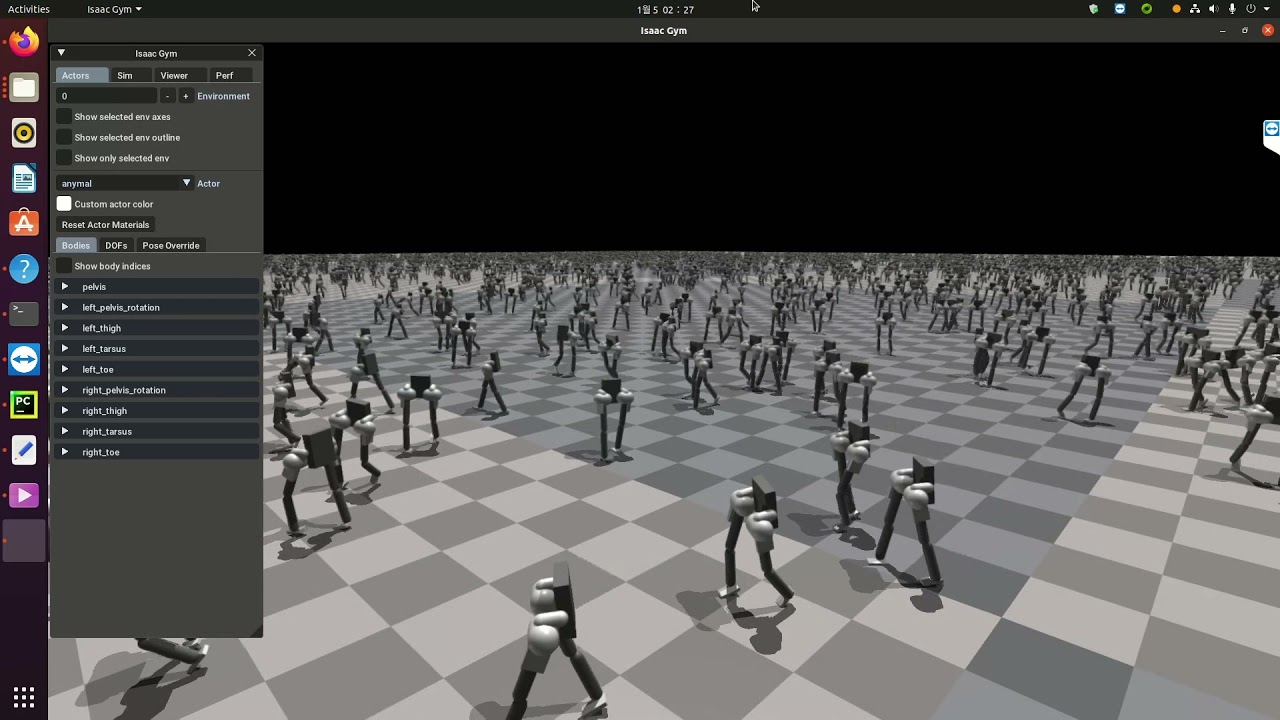The width and height of the screenshot is (1280, 720).
Task: Select the Pose Override sub-tab
Action: coord(171,245)
